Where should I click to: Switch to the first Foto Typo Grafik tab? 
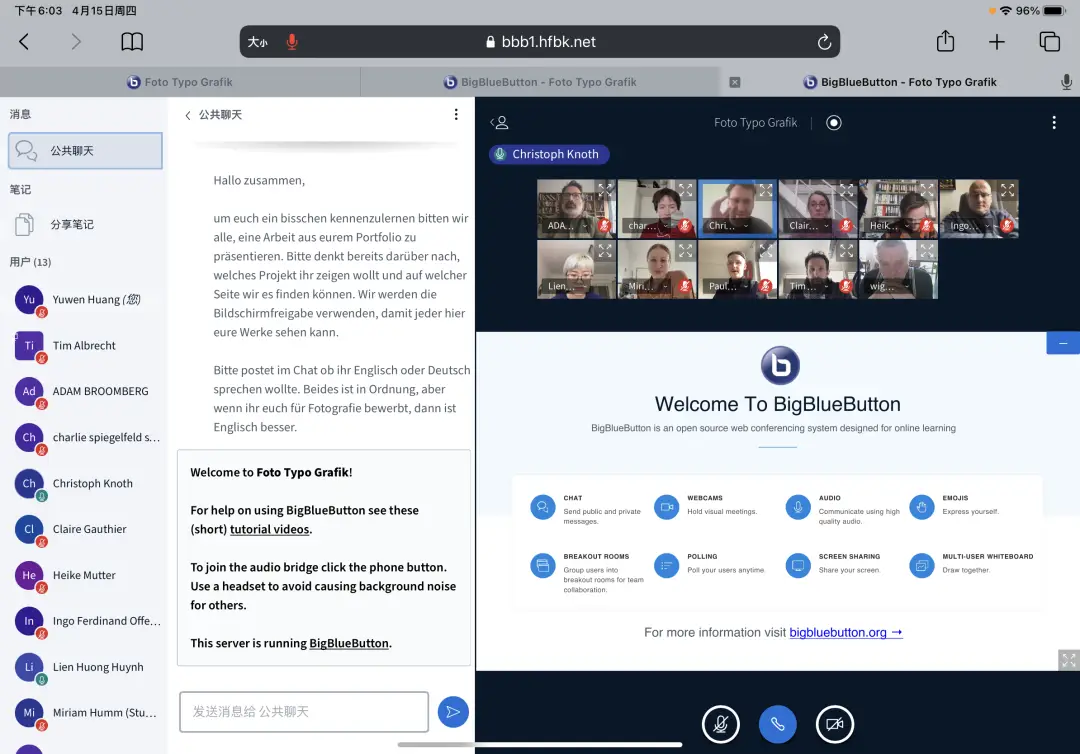click(x=180, y=82)
